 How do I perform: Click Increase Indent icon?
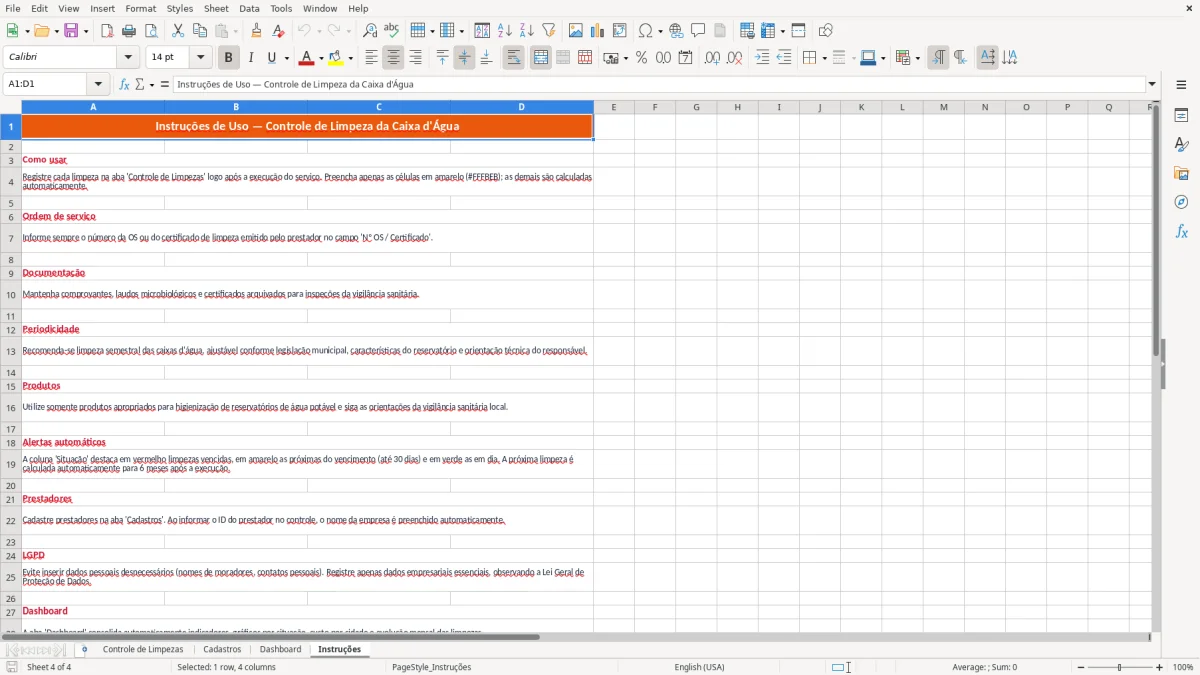click(x=762, y=58)
